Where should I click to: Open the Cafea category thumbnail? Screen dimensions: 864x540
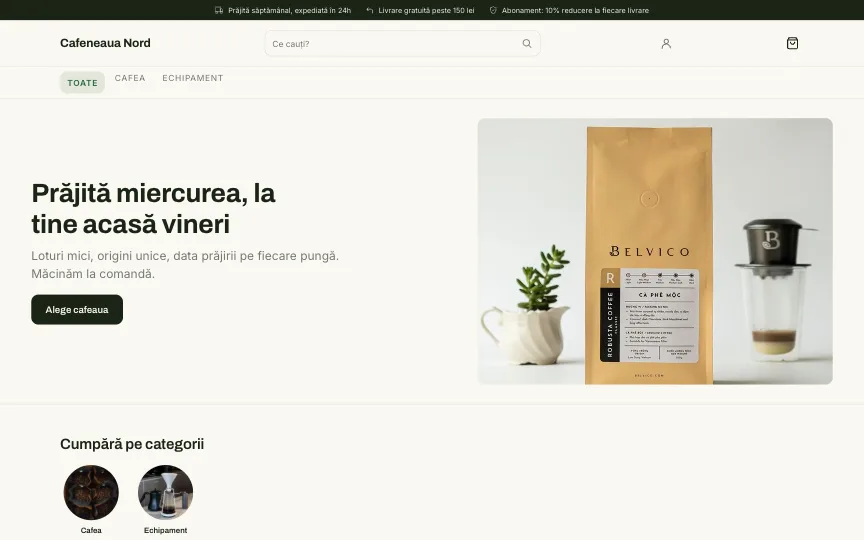click(x=91, y=492)
